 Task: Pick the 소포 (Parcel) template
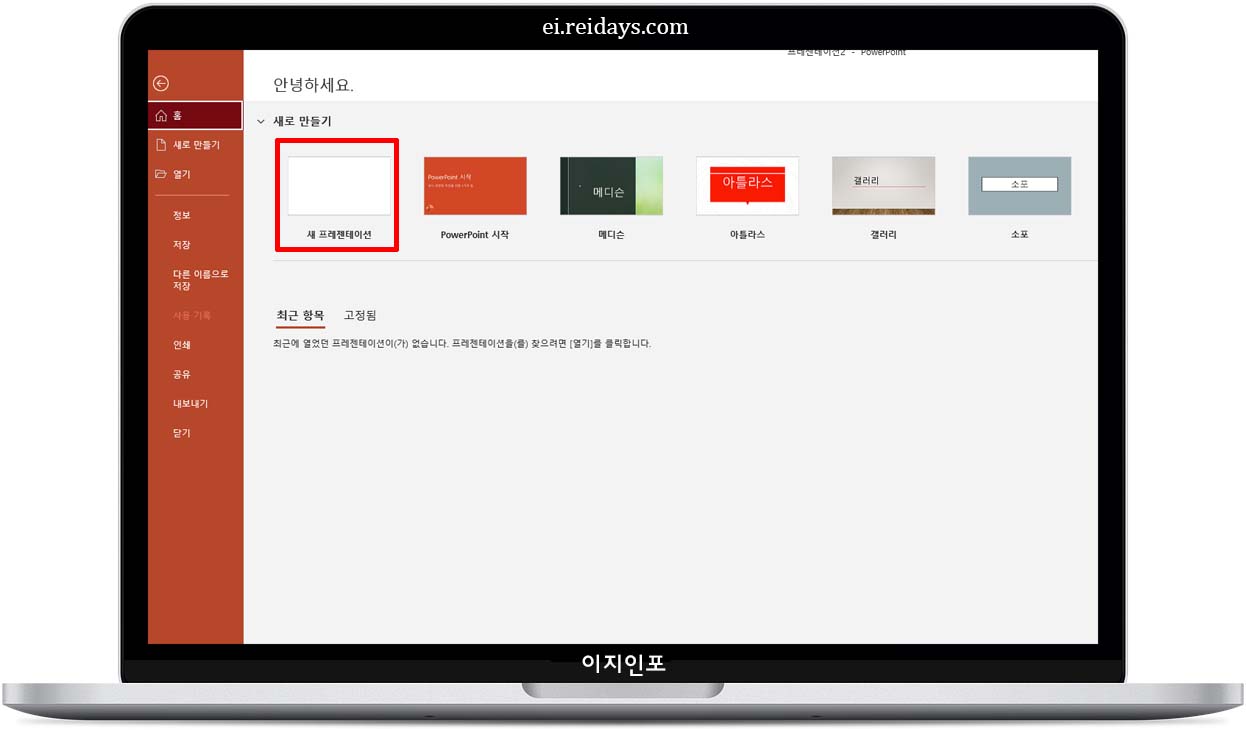coord(1019,186)
